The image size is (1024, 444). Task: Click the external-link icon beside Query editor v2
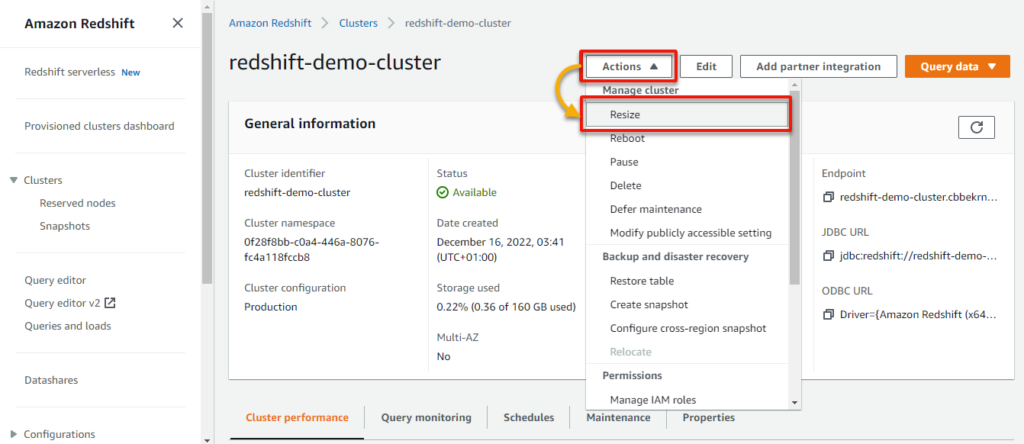(x=110, y=303)
